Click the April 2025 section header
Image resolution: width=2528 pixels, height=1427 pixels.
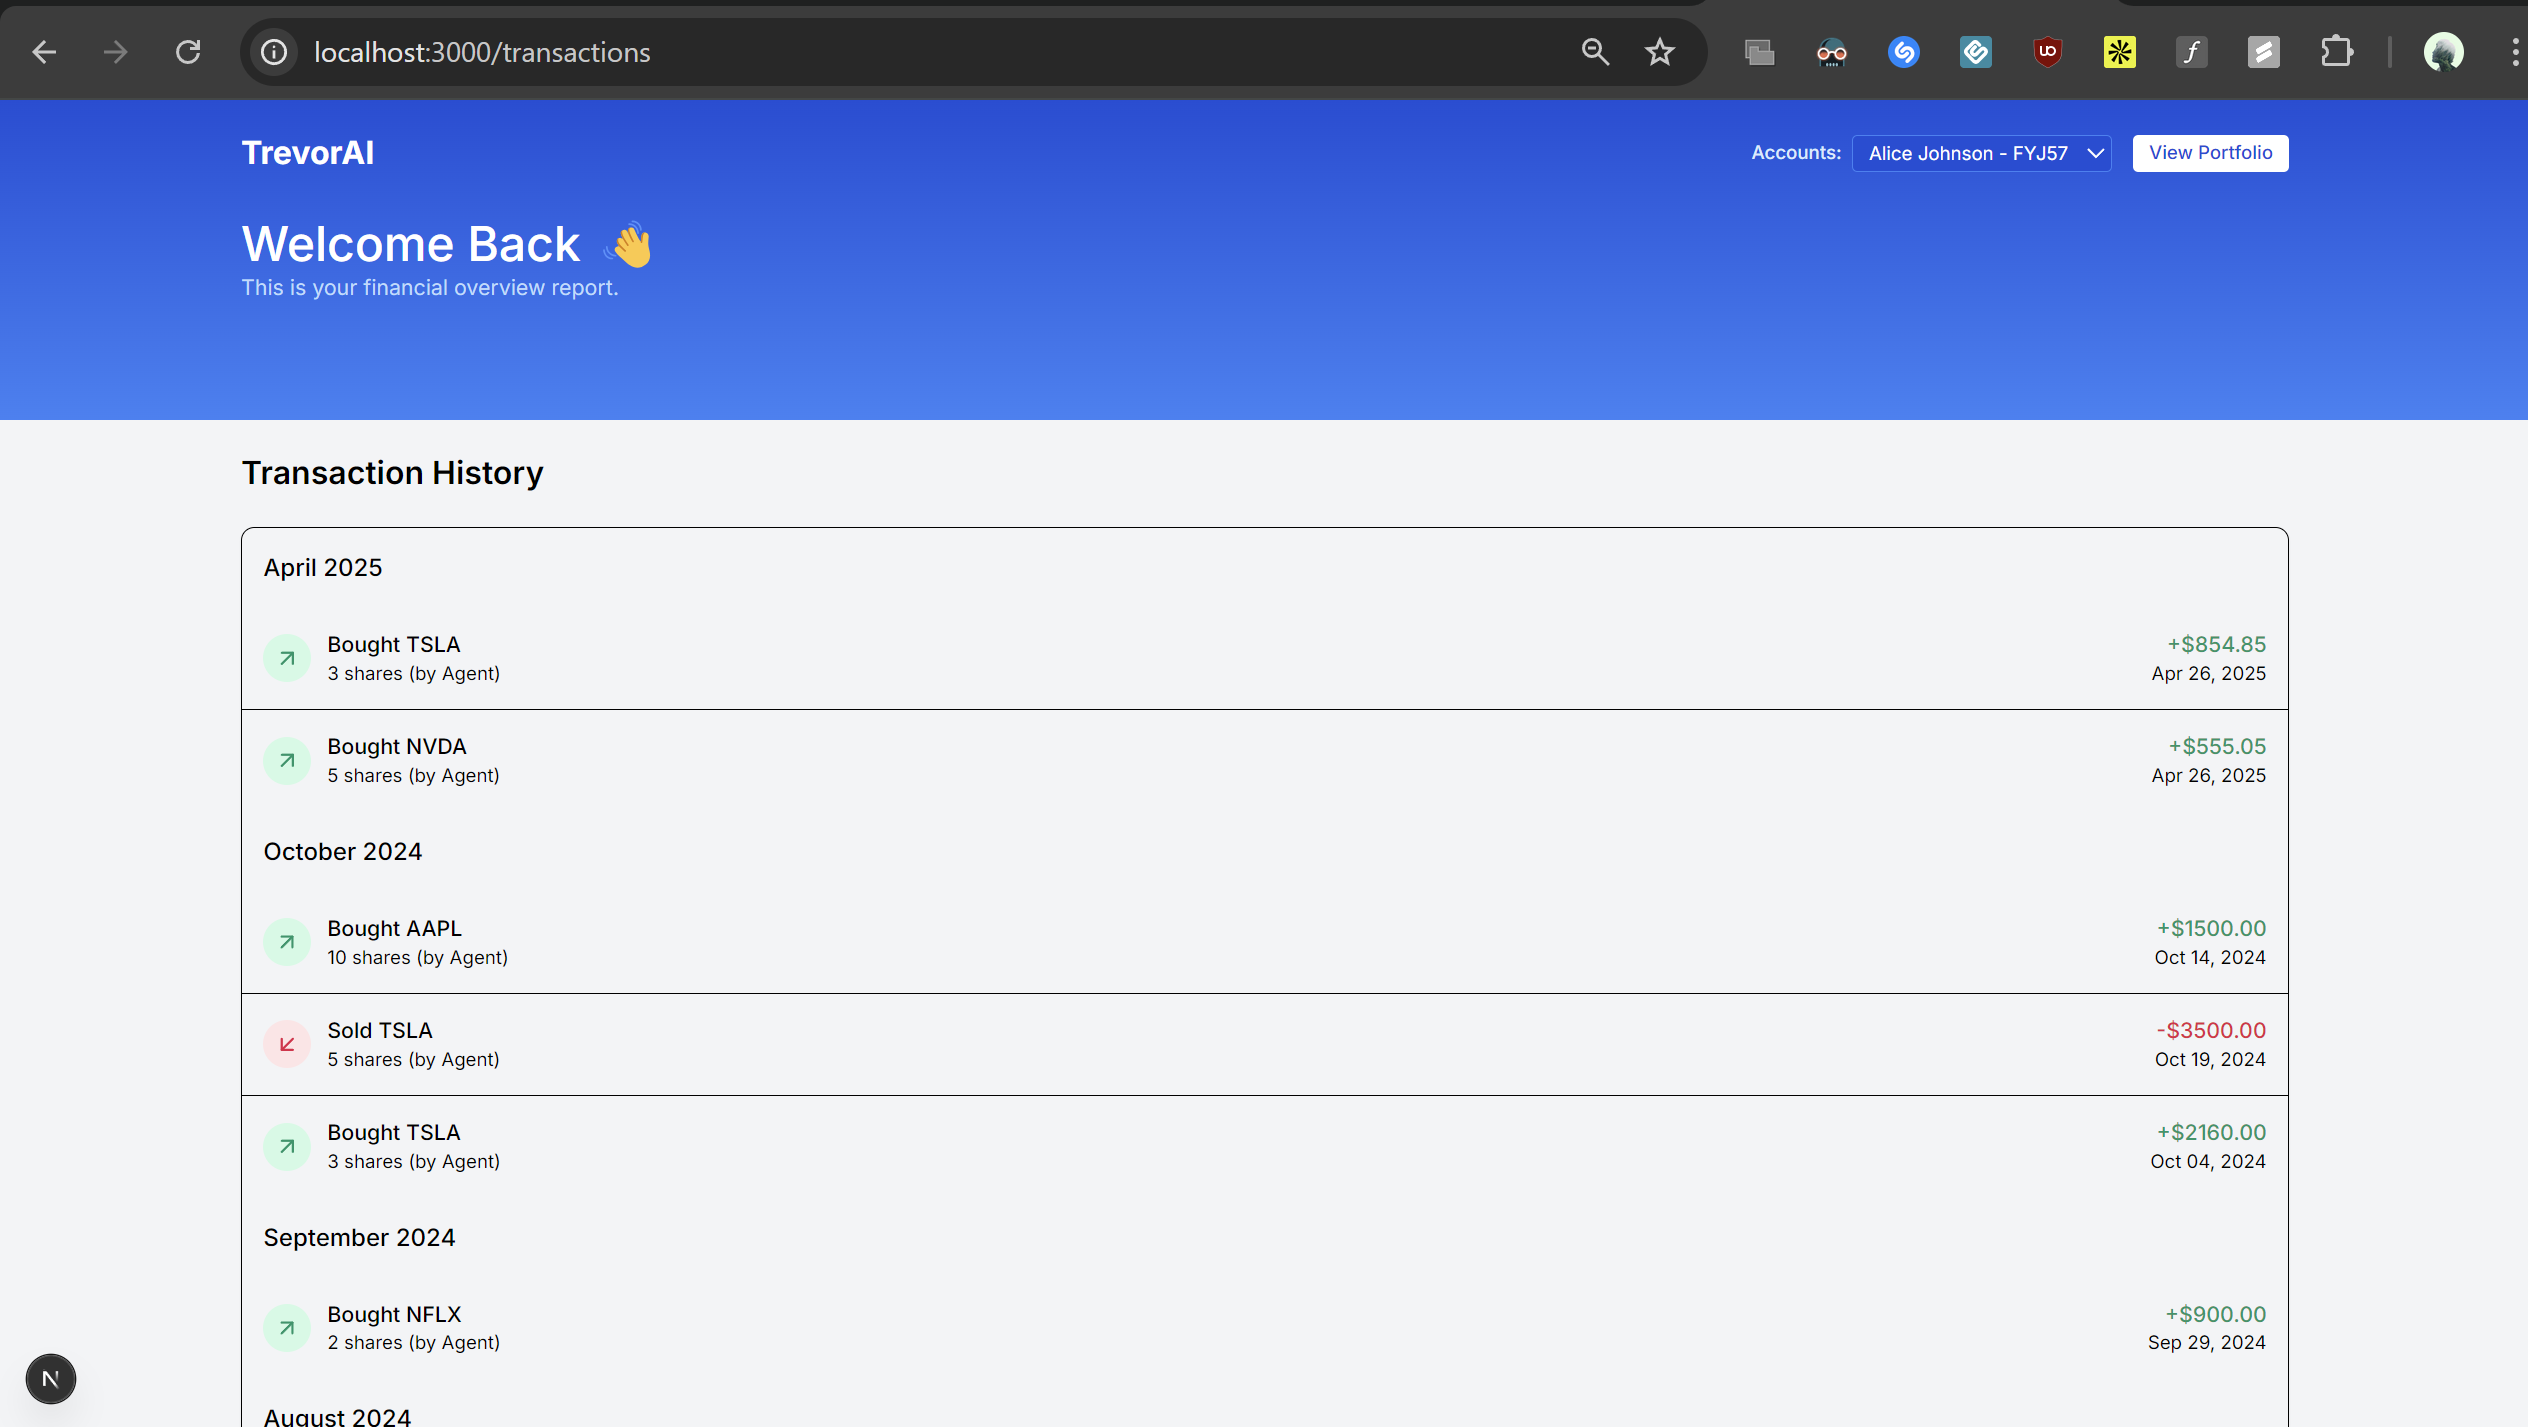(323, 568)
